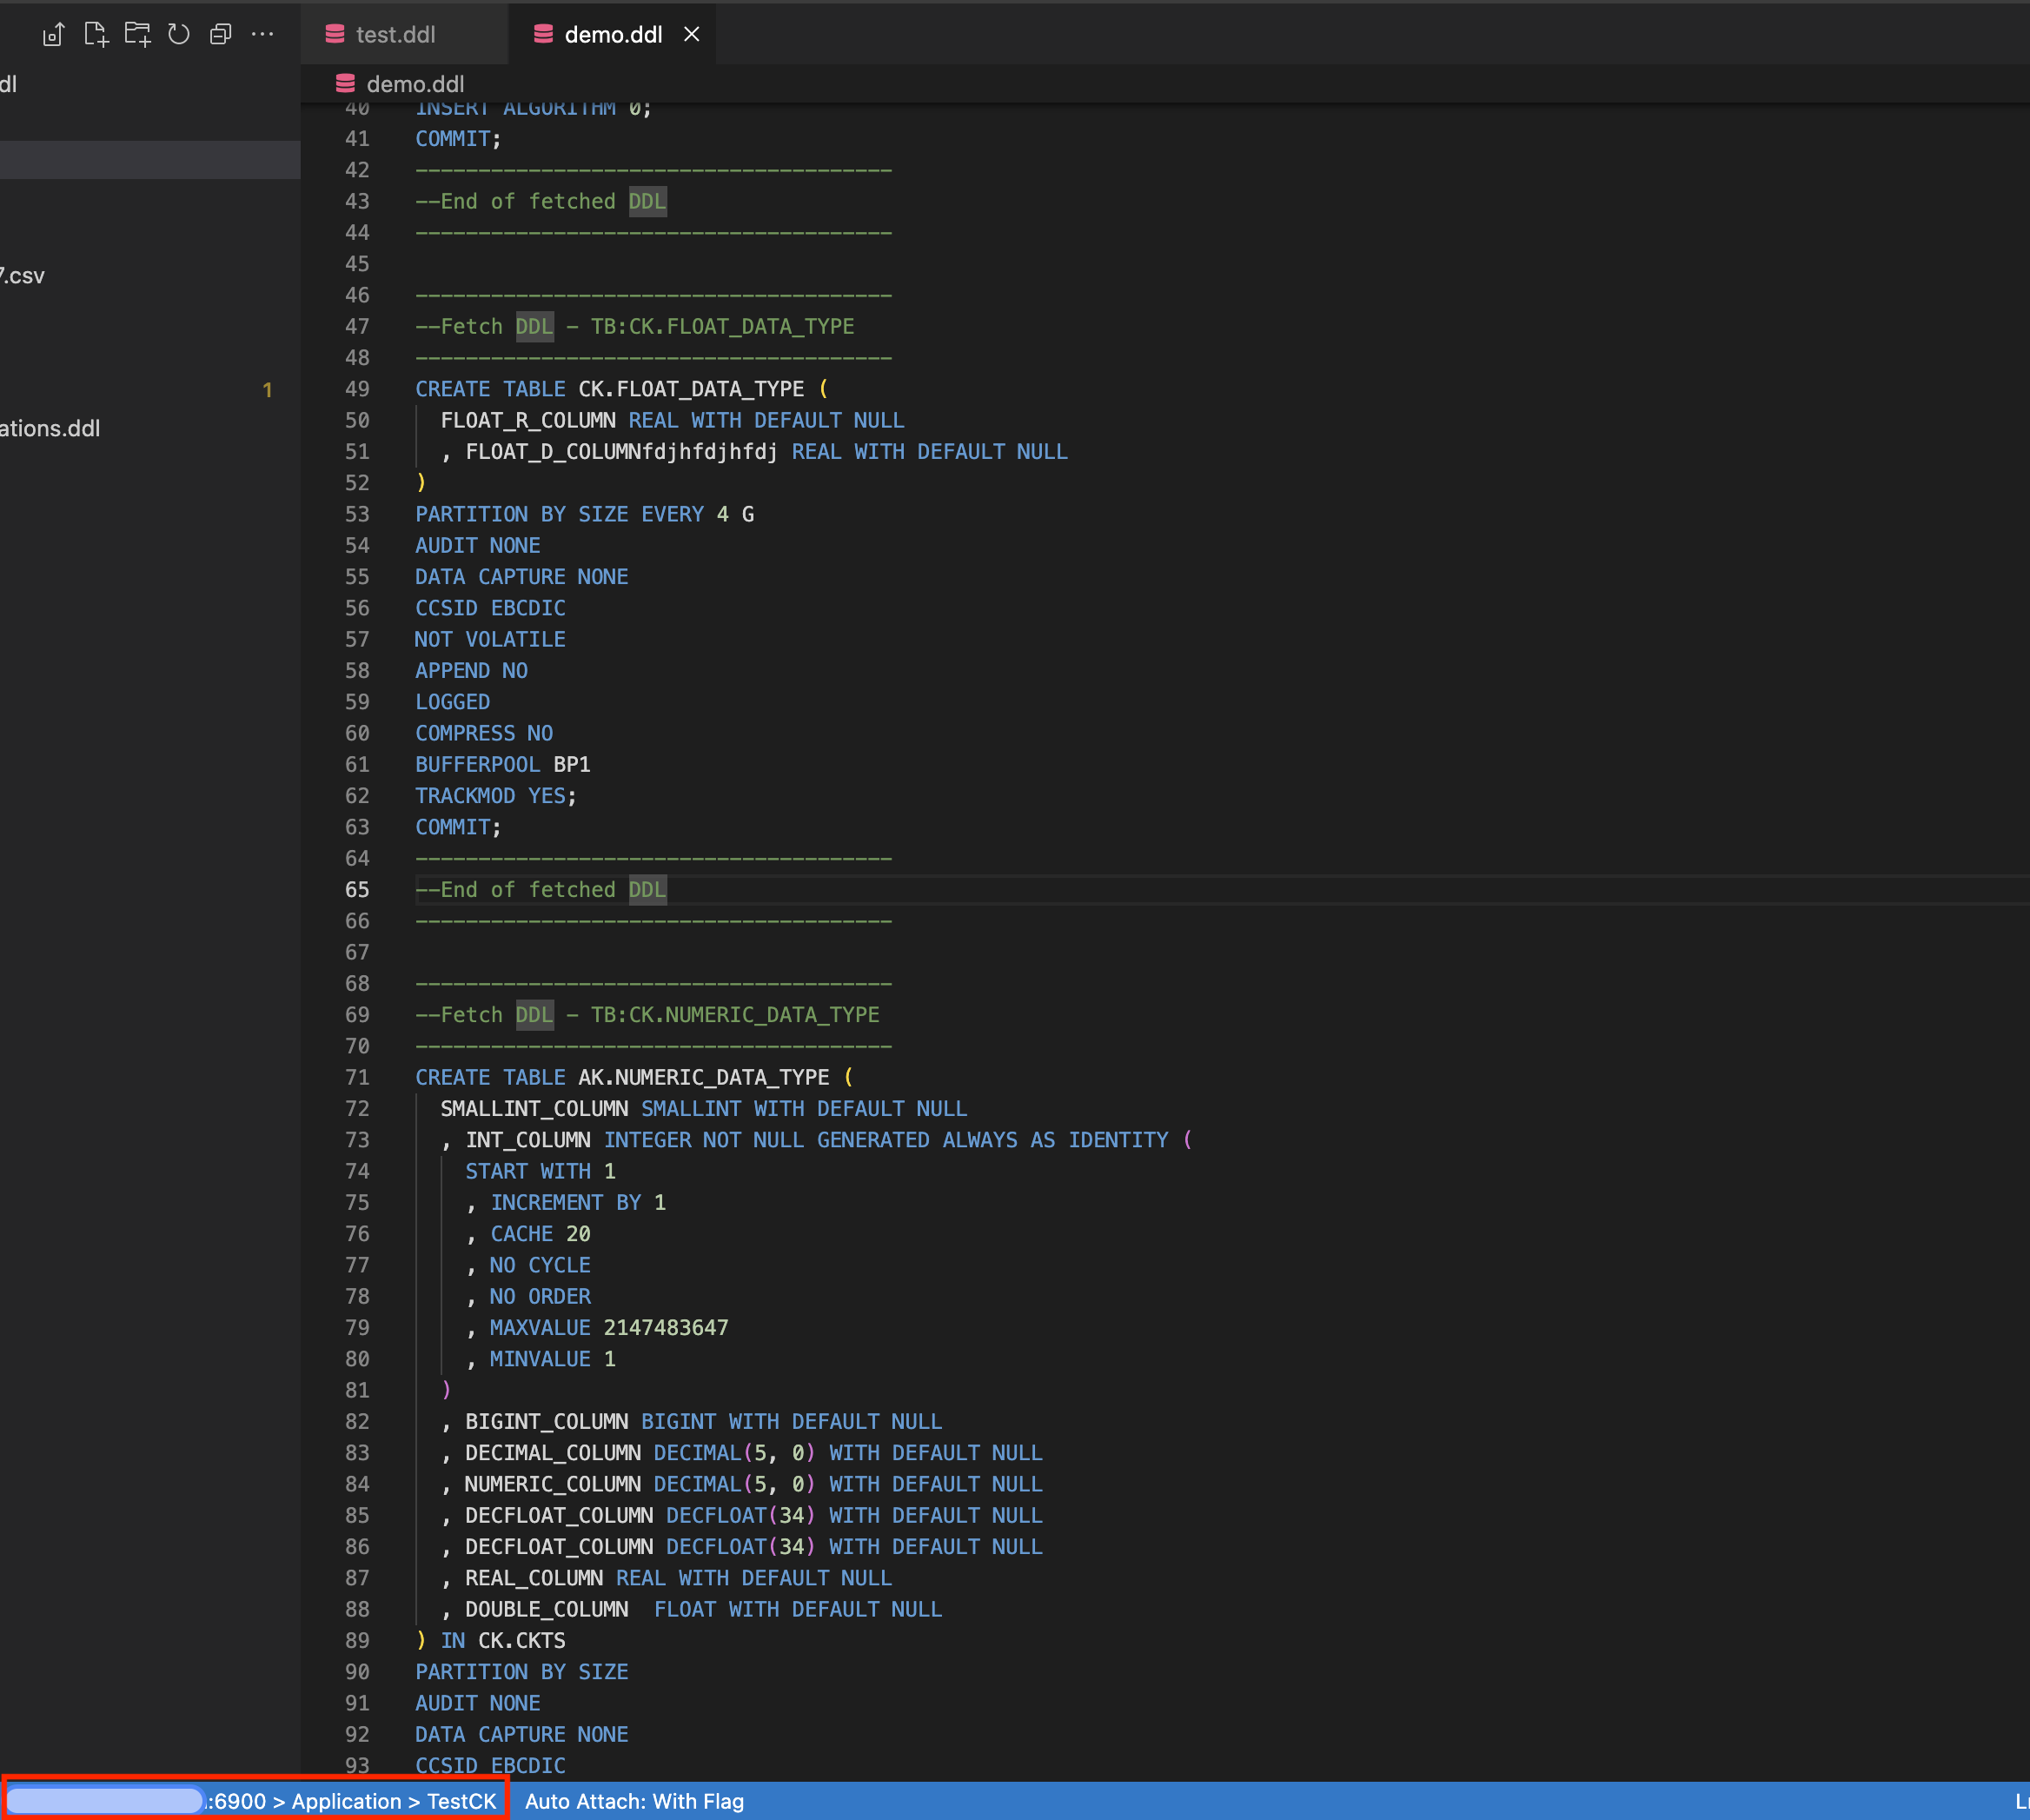Close the demo.ddl tab
2030x1820 pixels.
pyautogui.click(x=691, y=35)
